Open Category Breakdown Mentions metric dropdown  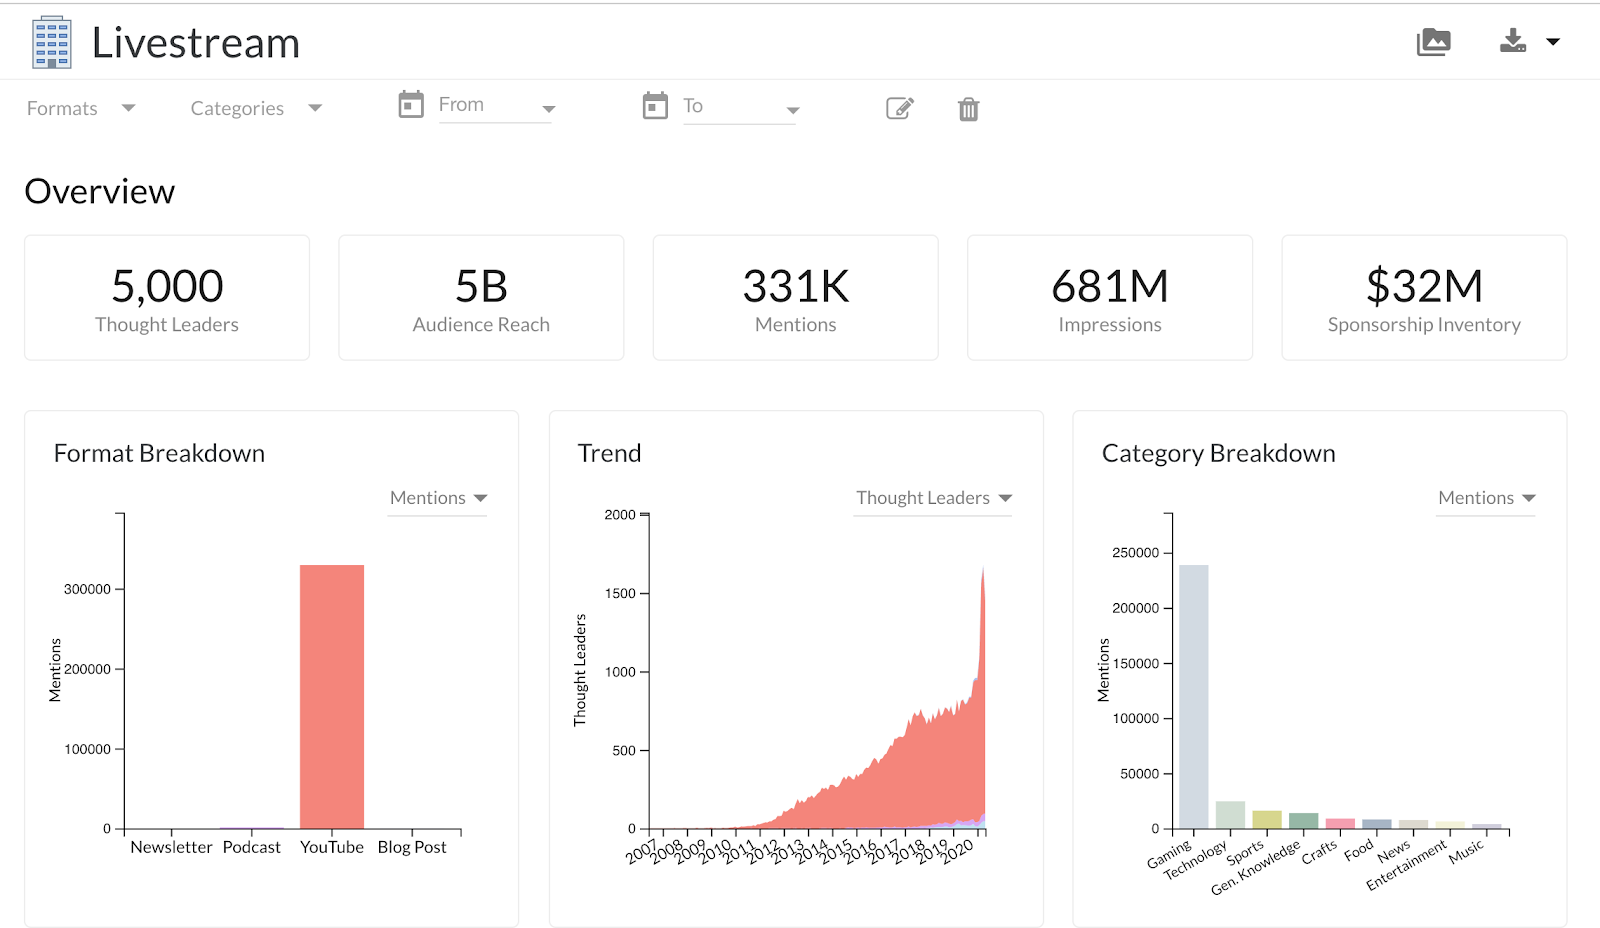pyautogui.click(x=1486, y=498)
